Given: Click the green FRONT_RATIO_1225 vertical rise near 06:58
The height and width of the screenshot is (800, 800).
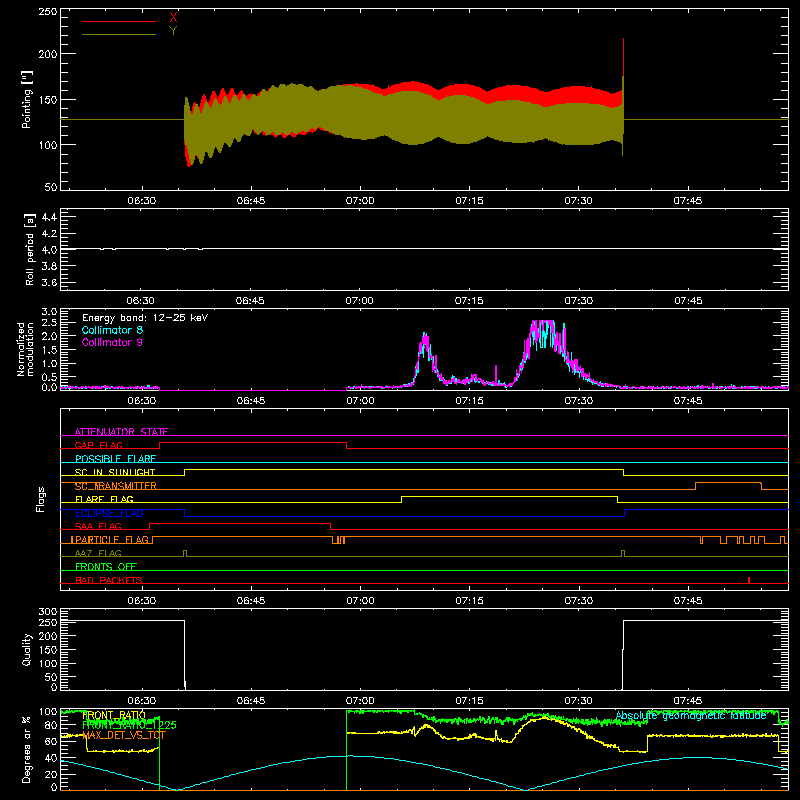Looking at the screenshot, I should (x=346, y=750).
